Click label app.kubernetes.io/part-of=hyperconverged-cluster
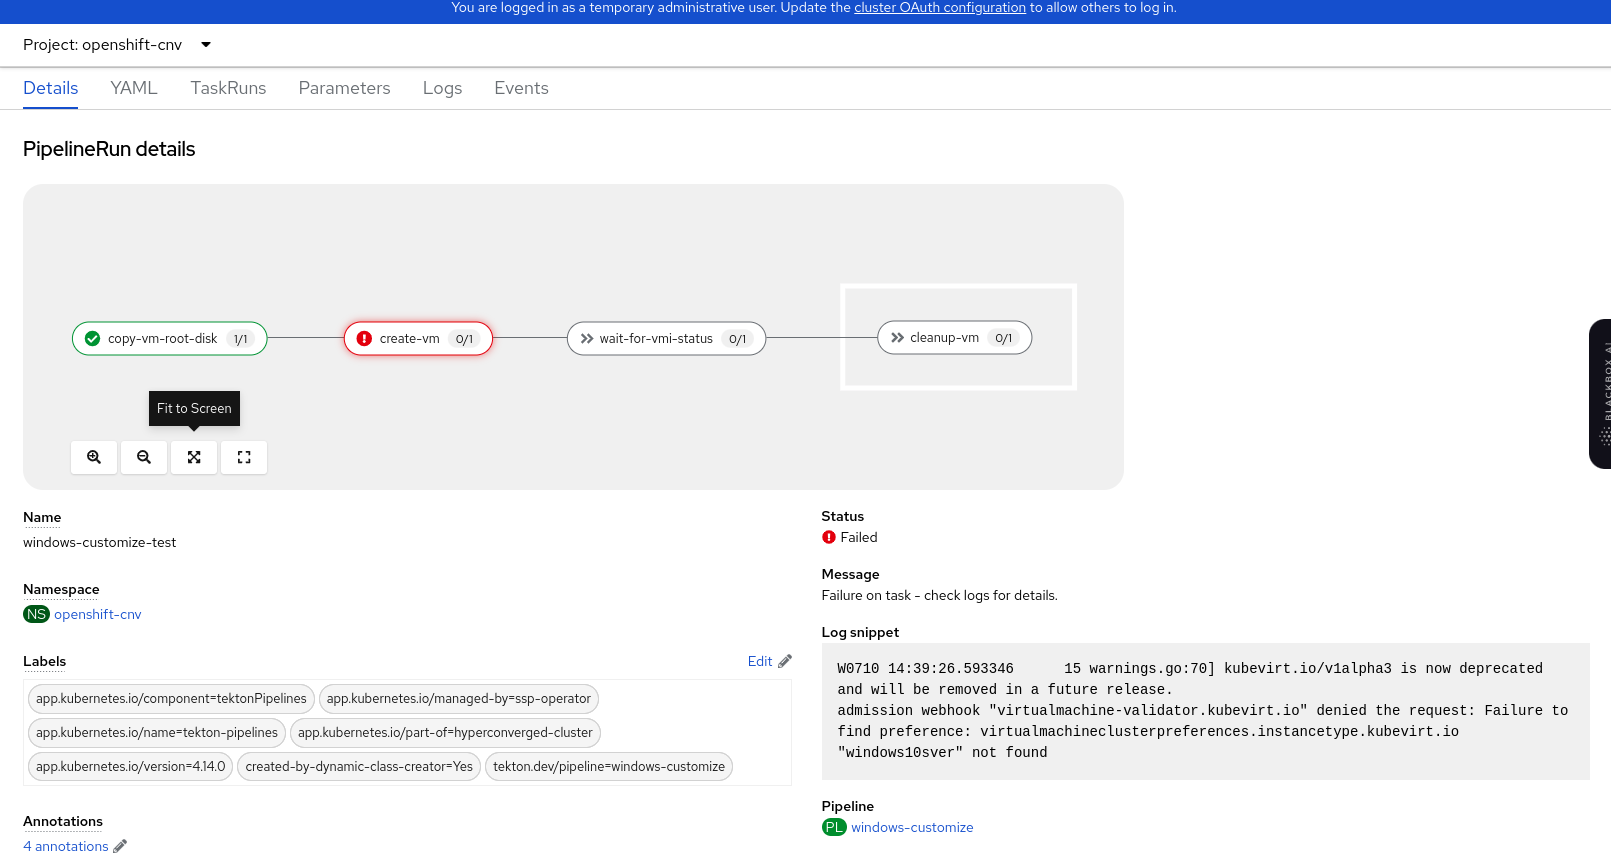This screenshot has height=858, width=1611. point(445,733)
